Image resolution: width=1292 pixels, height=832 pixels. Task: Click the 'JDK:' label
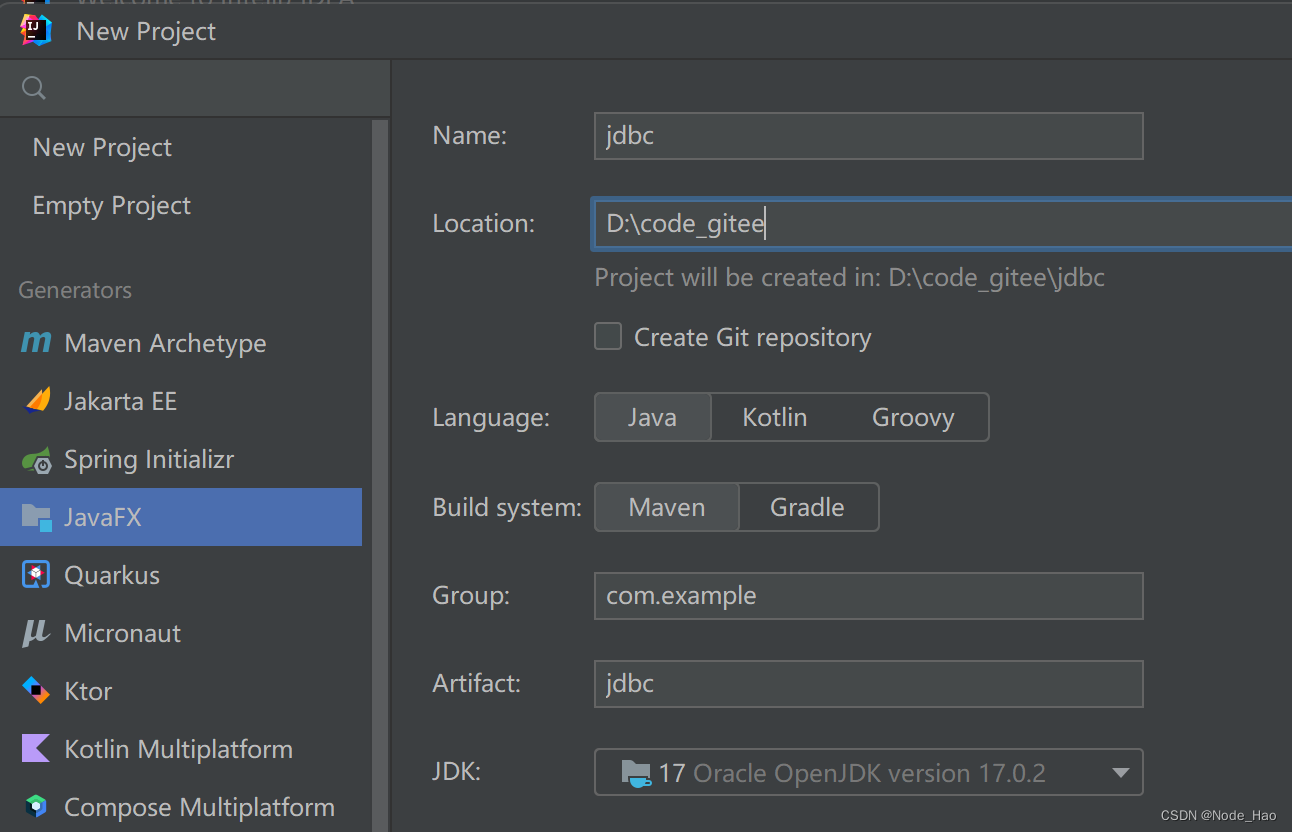pos(456,771)
